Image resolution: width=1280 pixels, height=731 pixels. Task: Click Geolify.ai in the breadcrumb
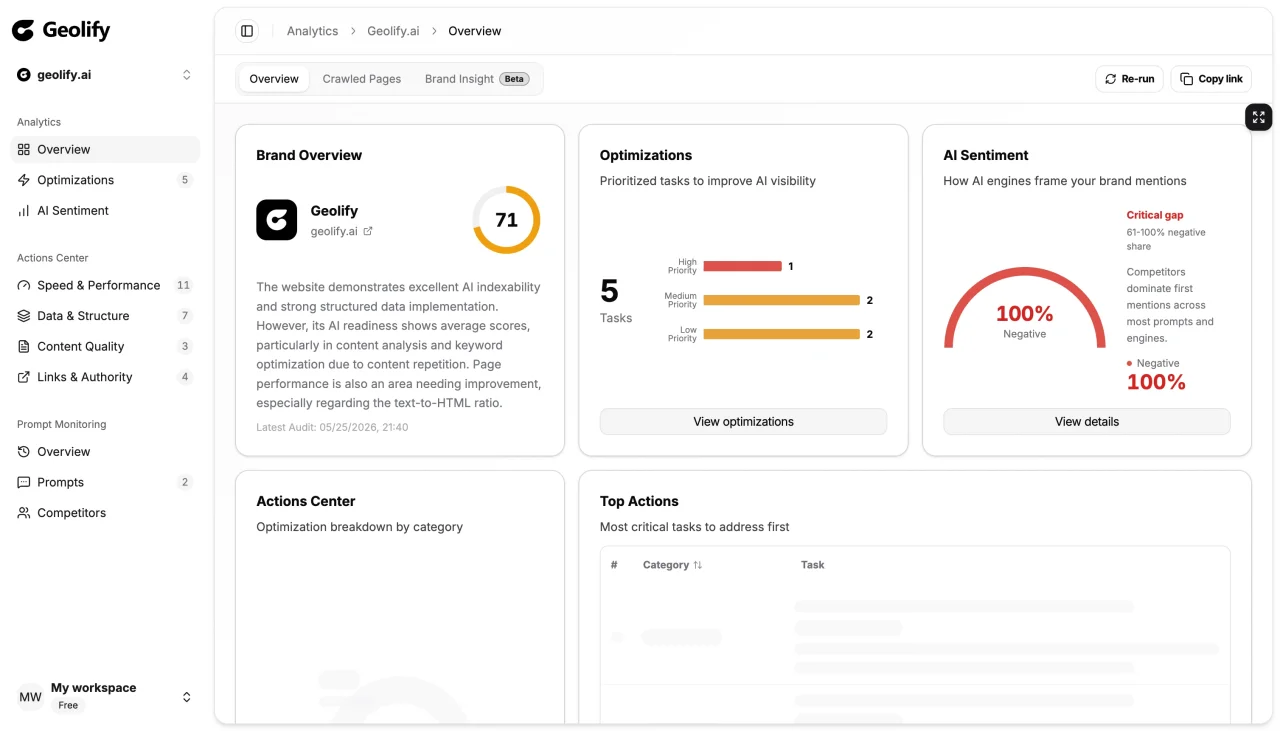click(393, 31)
